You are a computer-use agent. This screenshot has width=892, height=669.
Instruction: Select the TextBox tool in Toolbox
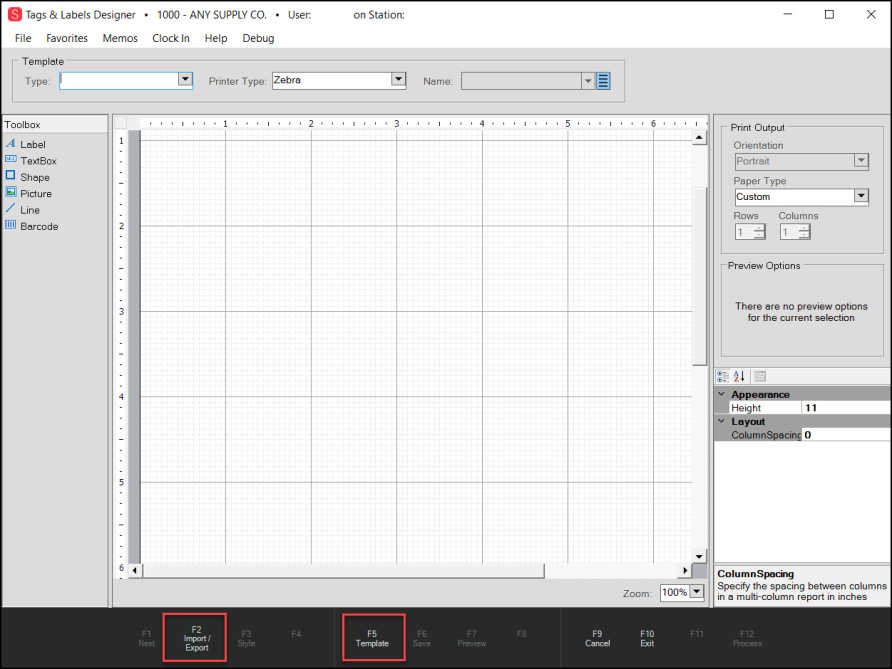coord(37,161)
